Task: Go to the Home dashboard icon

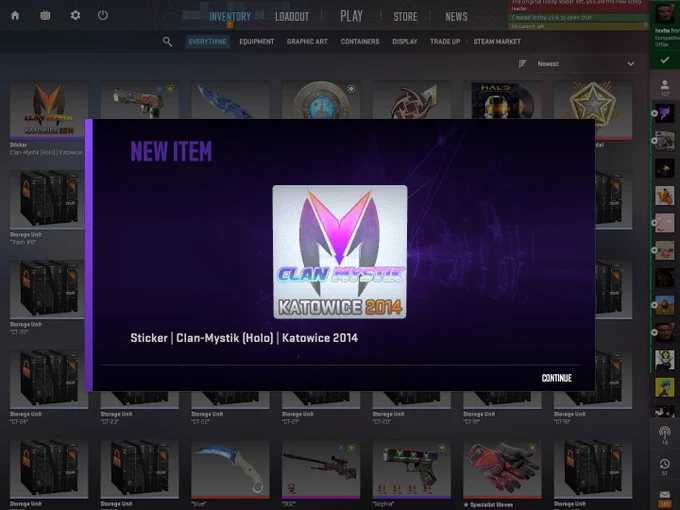Action: (x=15, y=16)
